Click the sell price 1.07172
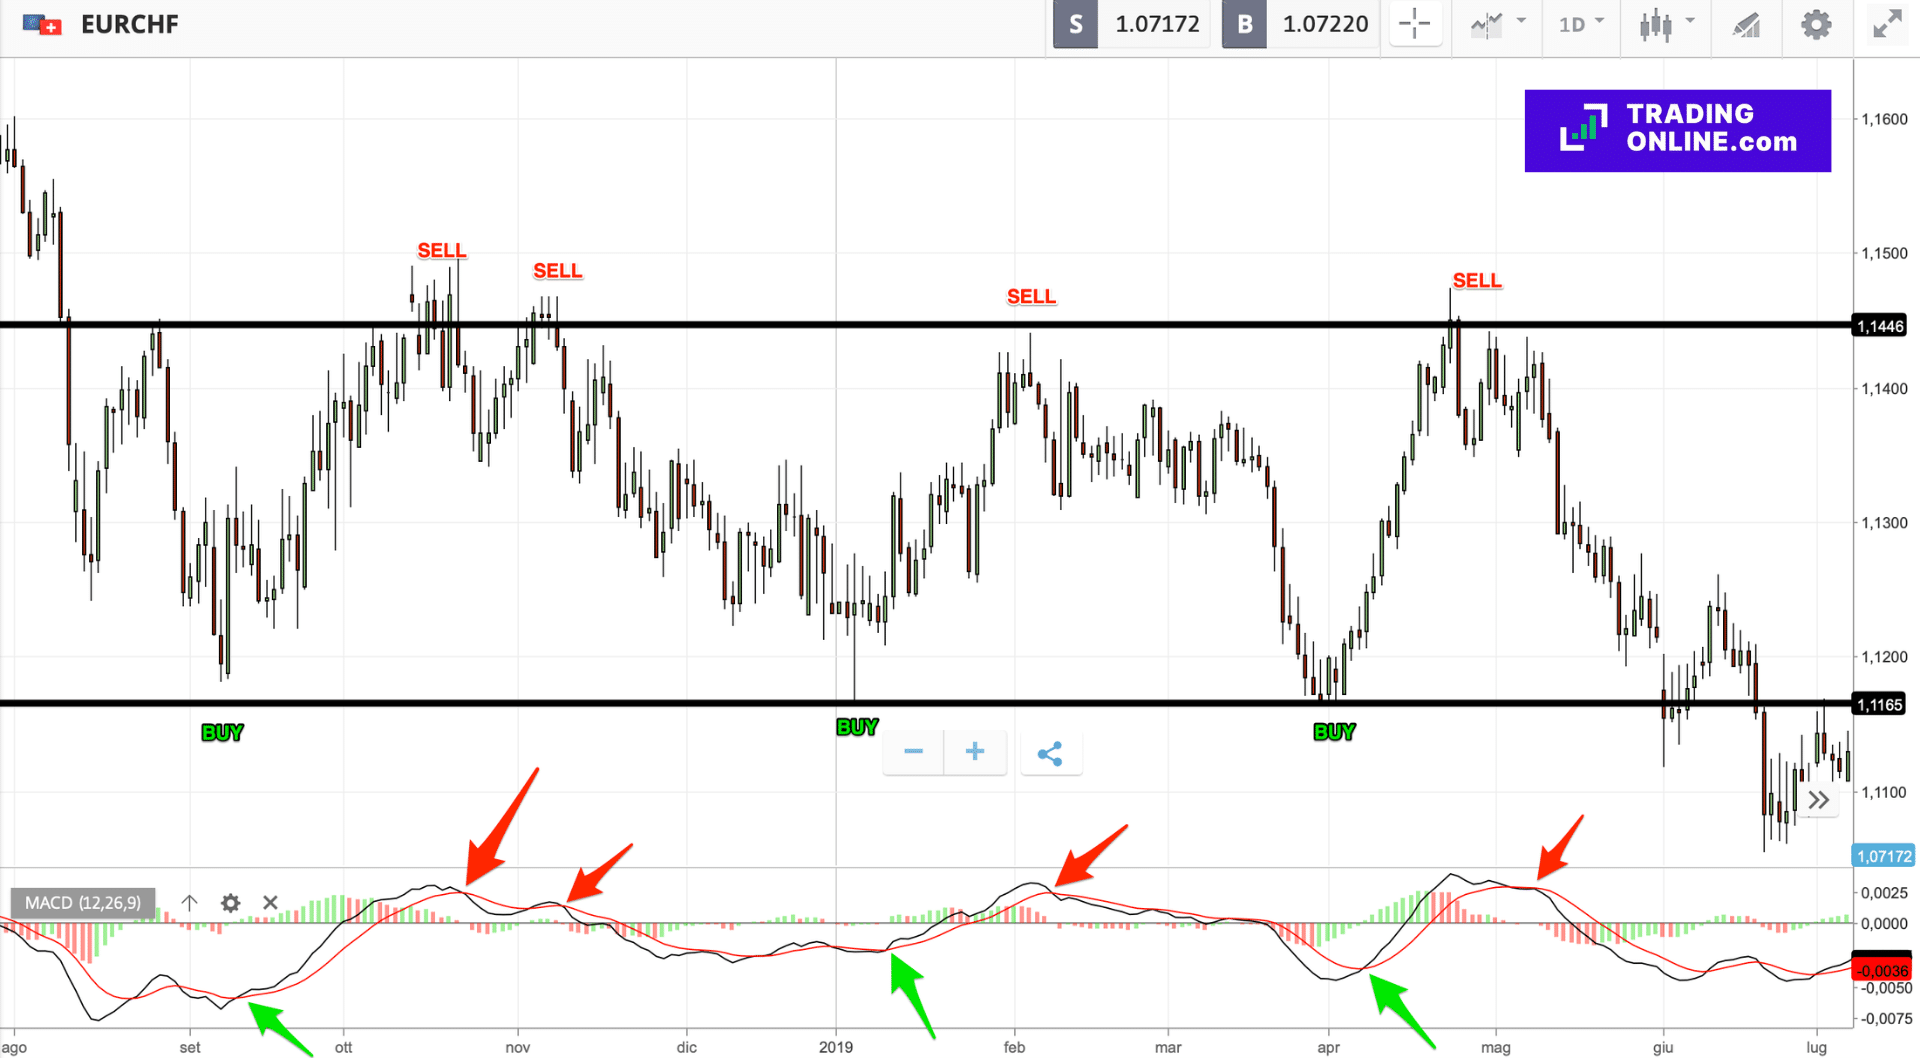This screenshot has height=1058, width=1920. pos(1157,24)
